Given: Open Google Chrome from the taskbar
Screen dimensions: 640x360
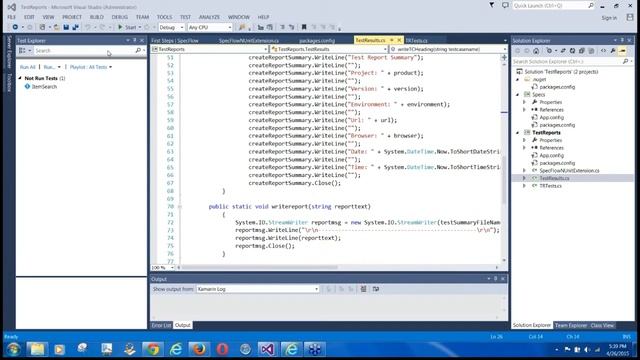Looking at the screenshot, I should coord(153,349).
